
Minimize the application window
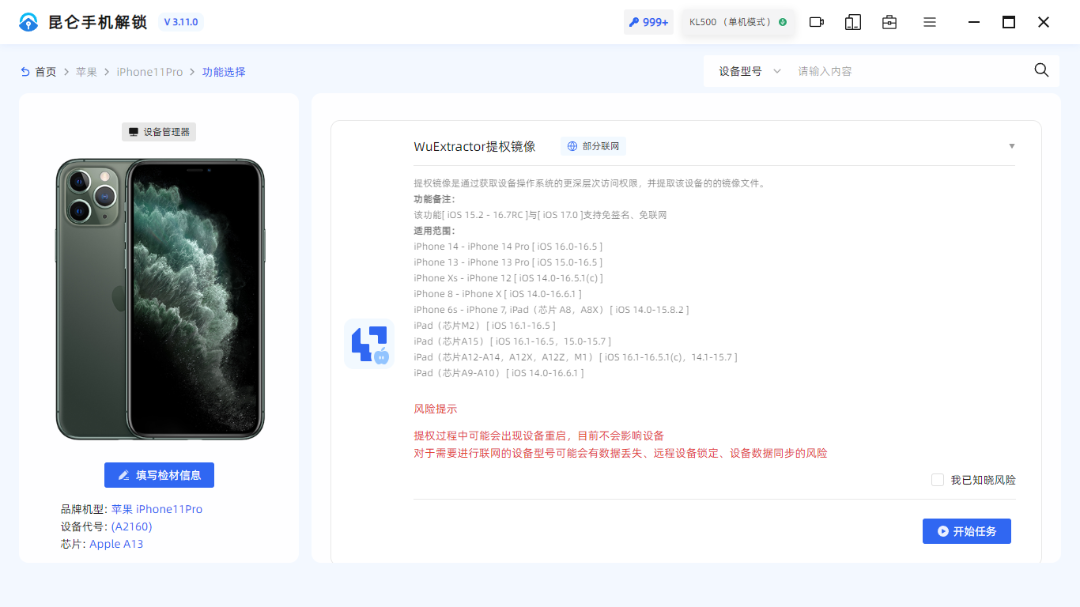tap(973, 22)
